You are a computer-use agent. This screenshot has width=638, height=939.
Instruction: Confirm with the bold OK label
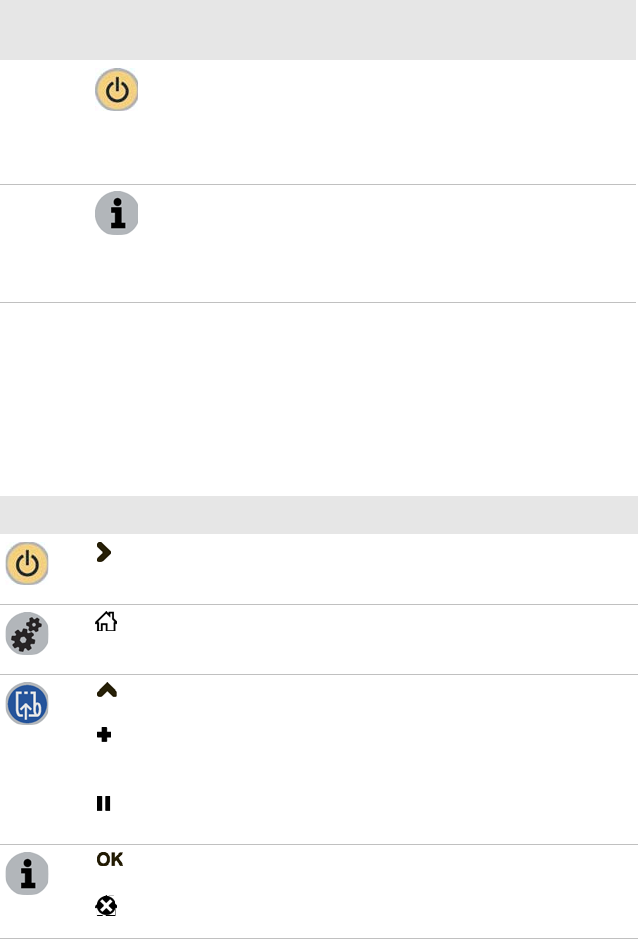(110, 860)
